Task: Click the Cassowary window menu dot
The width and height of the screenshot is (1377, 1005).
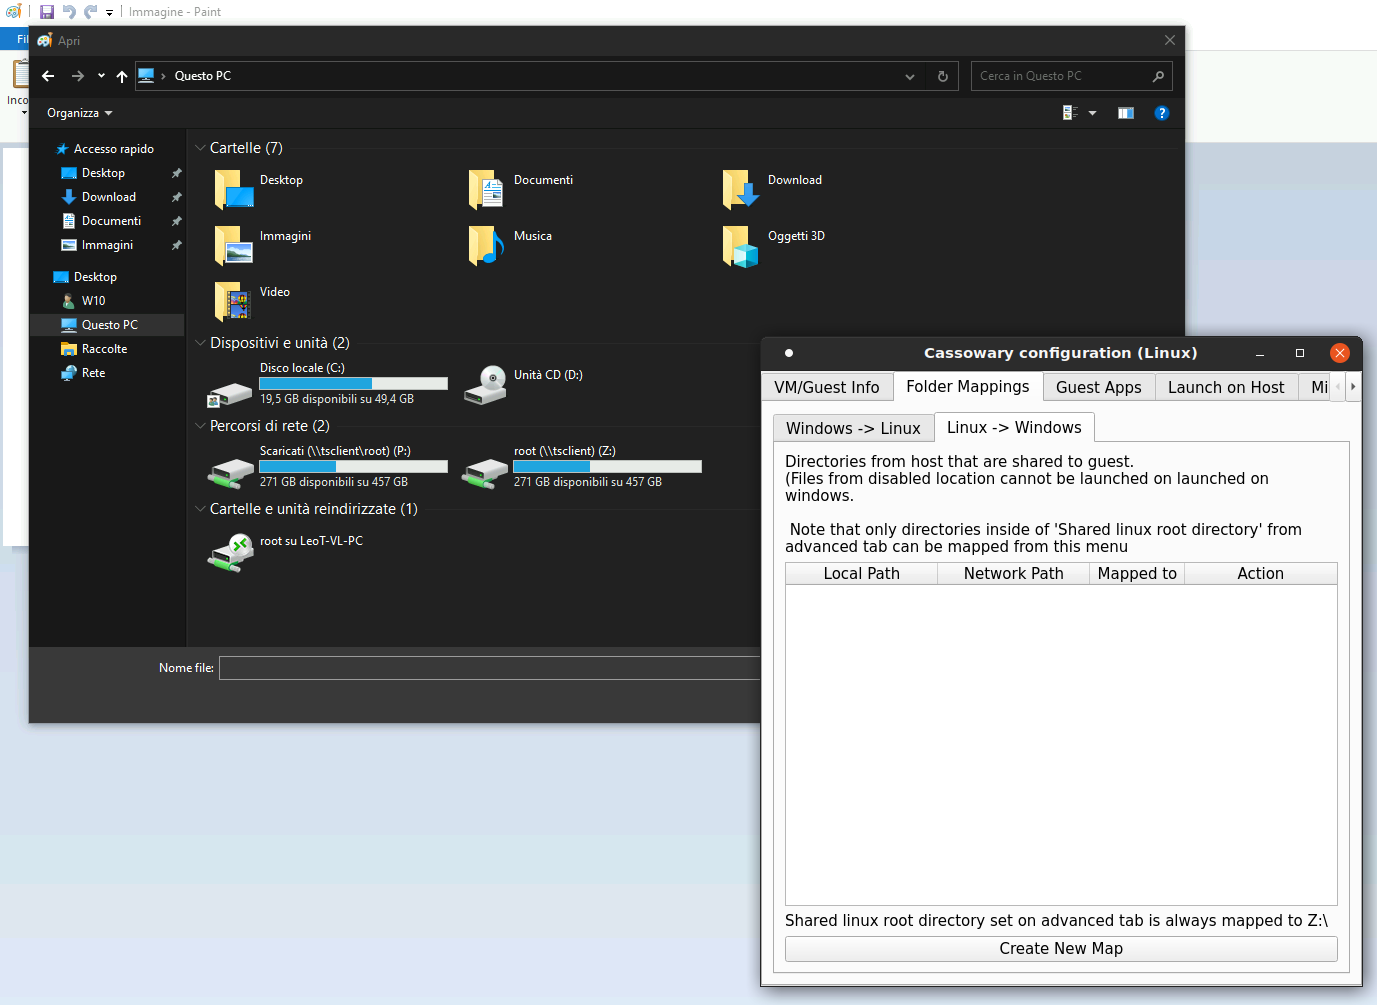Action: coord(789,353)
